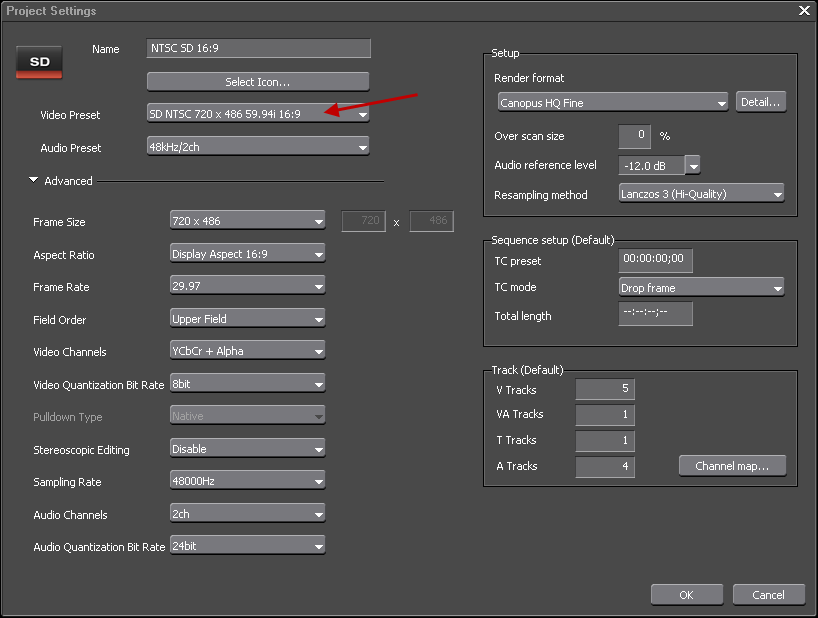Open the Resampling method dropdown
Viewport: 818px width, 618px height.
701,194
